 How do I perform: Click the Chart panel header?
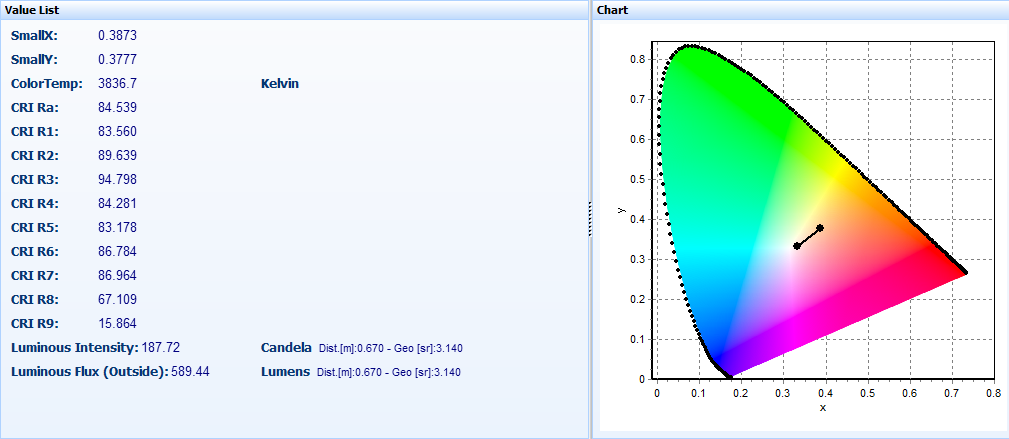coord(612,9)
